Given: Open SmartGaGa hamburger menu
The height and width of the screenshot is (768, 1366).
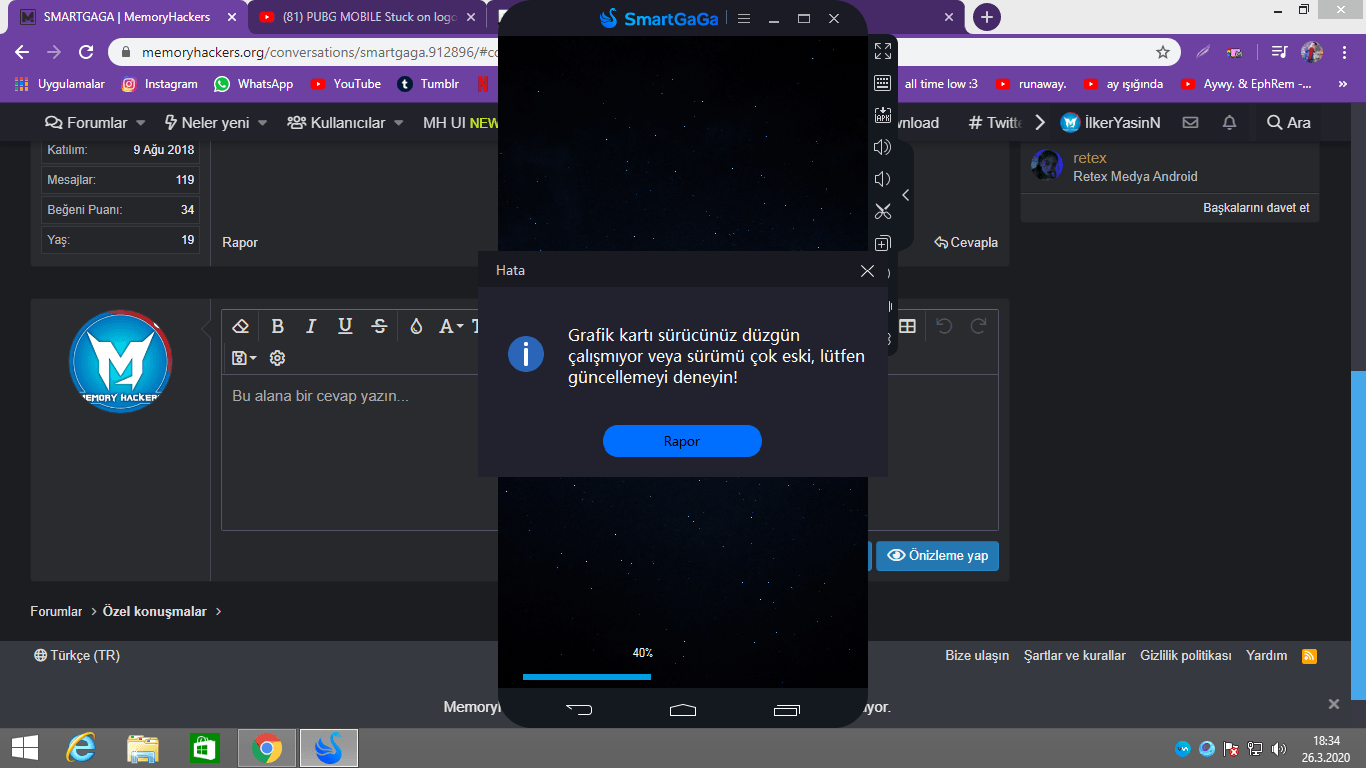Looking at the screenshot, I should point(743,19).
